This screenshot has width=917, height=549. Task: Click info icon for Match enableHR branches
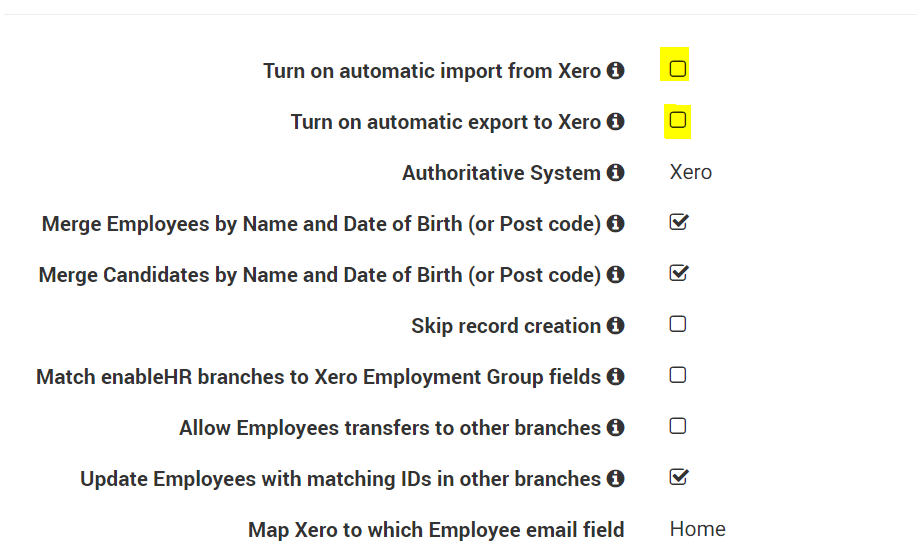pyautogui.click(x=616, y=377)
